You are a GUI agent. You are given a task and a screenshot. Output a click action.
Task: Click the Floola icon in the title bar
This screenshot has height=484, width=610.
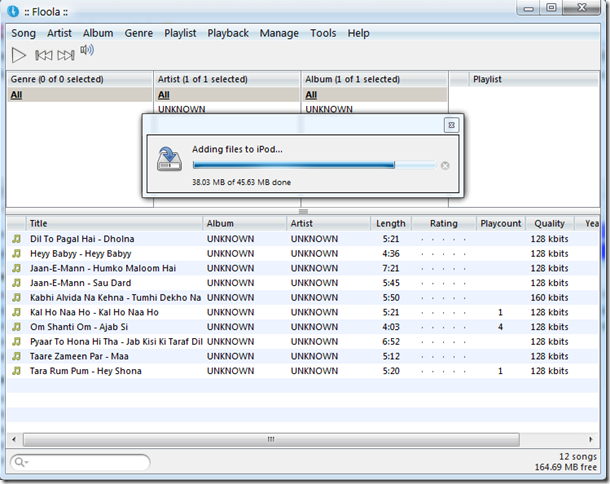click(13, 11)
